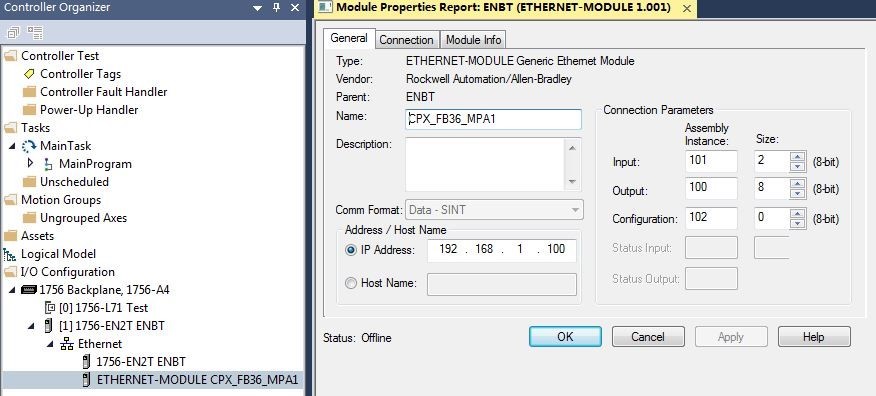Switch to the Connection tab
The width and height of the screenshot is (876, 396).
[406, 40]
